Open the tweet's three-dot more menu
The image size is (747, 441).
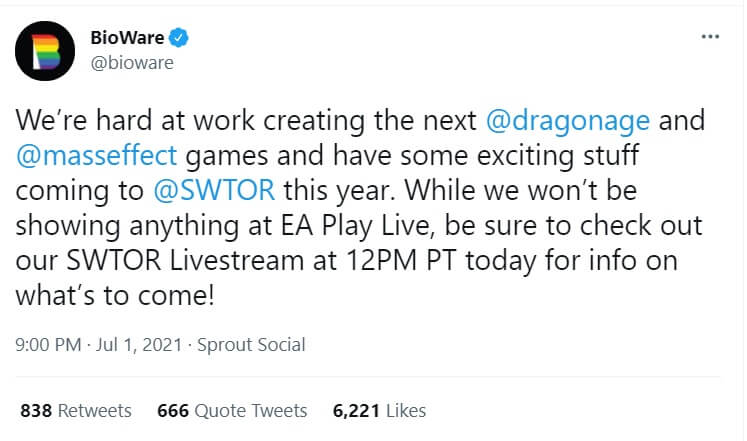tap(710, 37)
